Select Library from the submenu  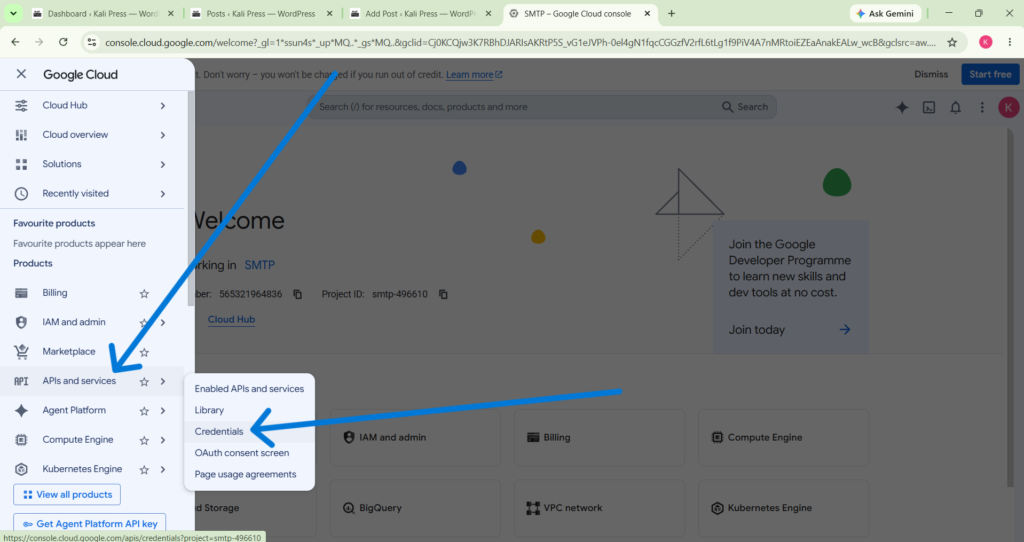click(x=249, y=410)
